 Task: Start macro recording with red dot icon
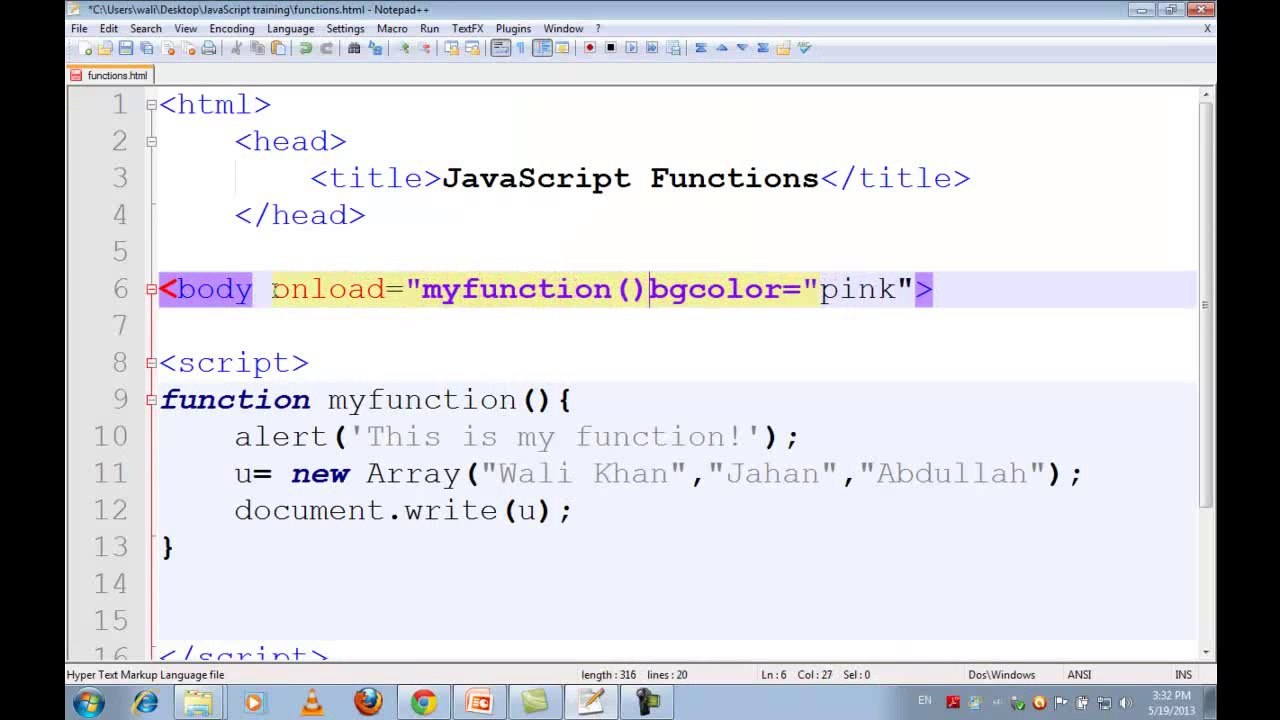pos(590,48)
